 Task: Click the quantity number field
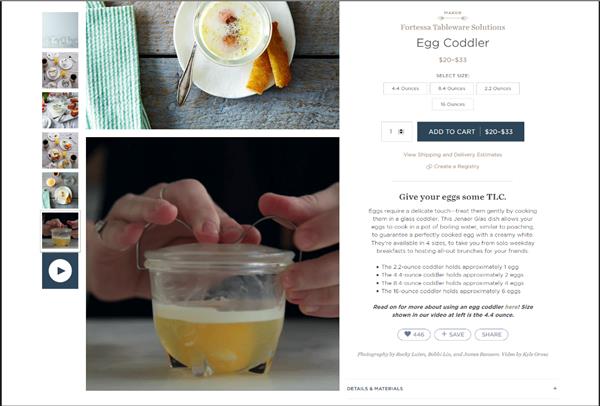coord(396,132)
